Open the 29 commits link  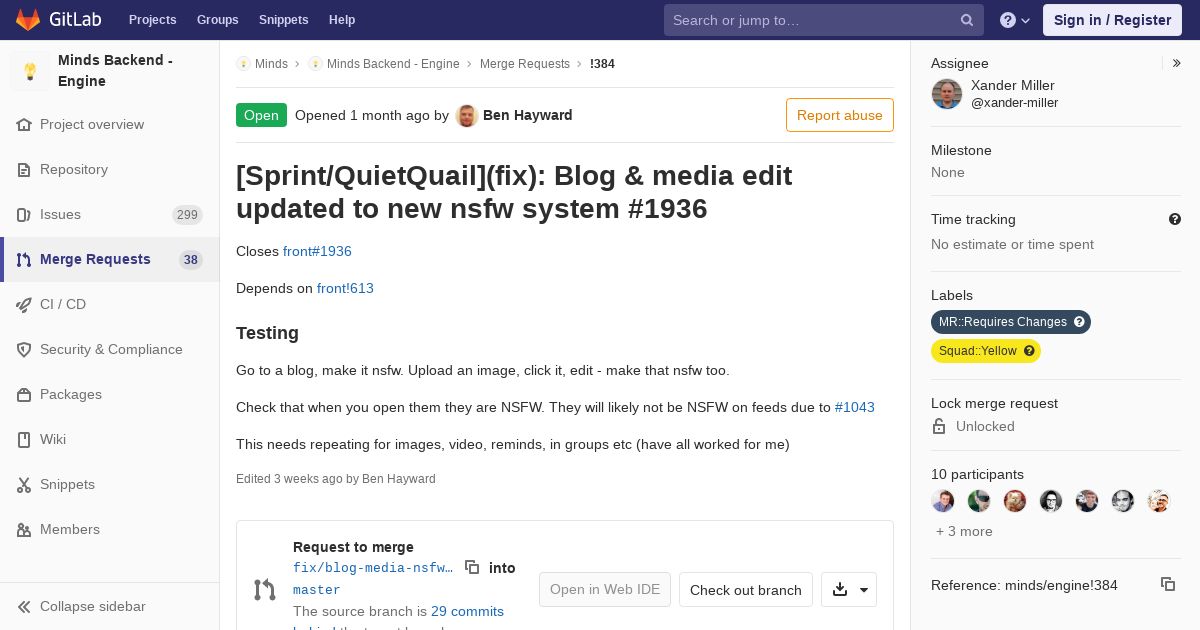(x=467, y=611)
